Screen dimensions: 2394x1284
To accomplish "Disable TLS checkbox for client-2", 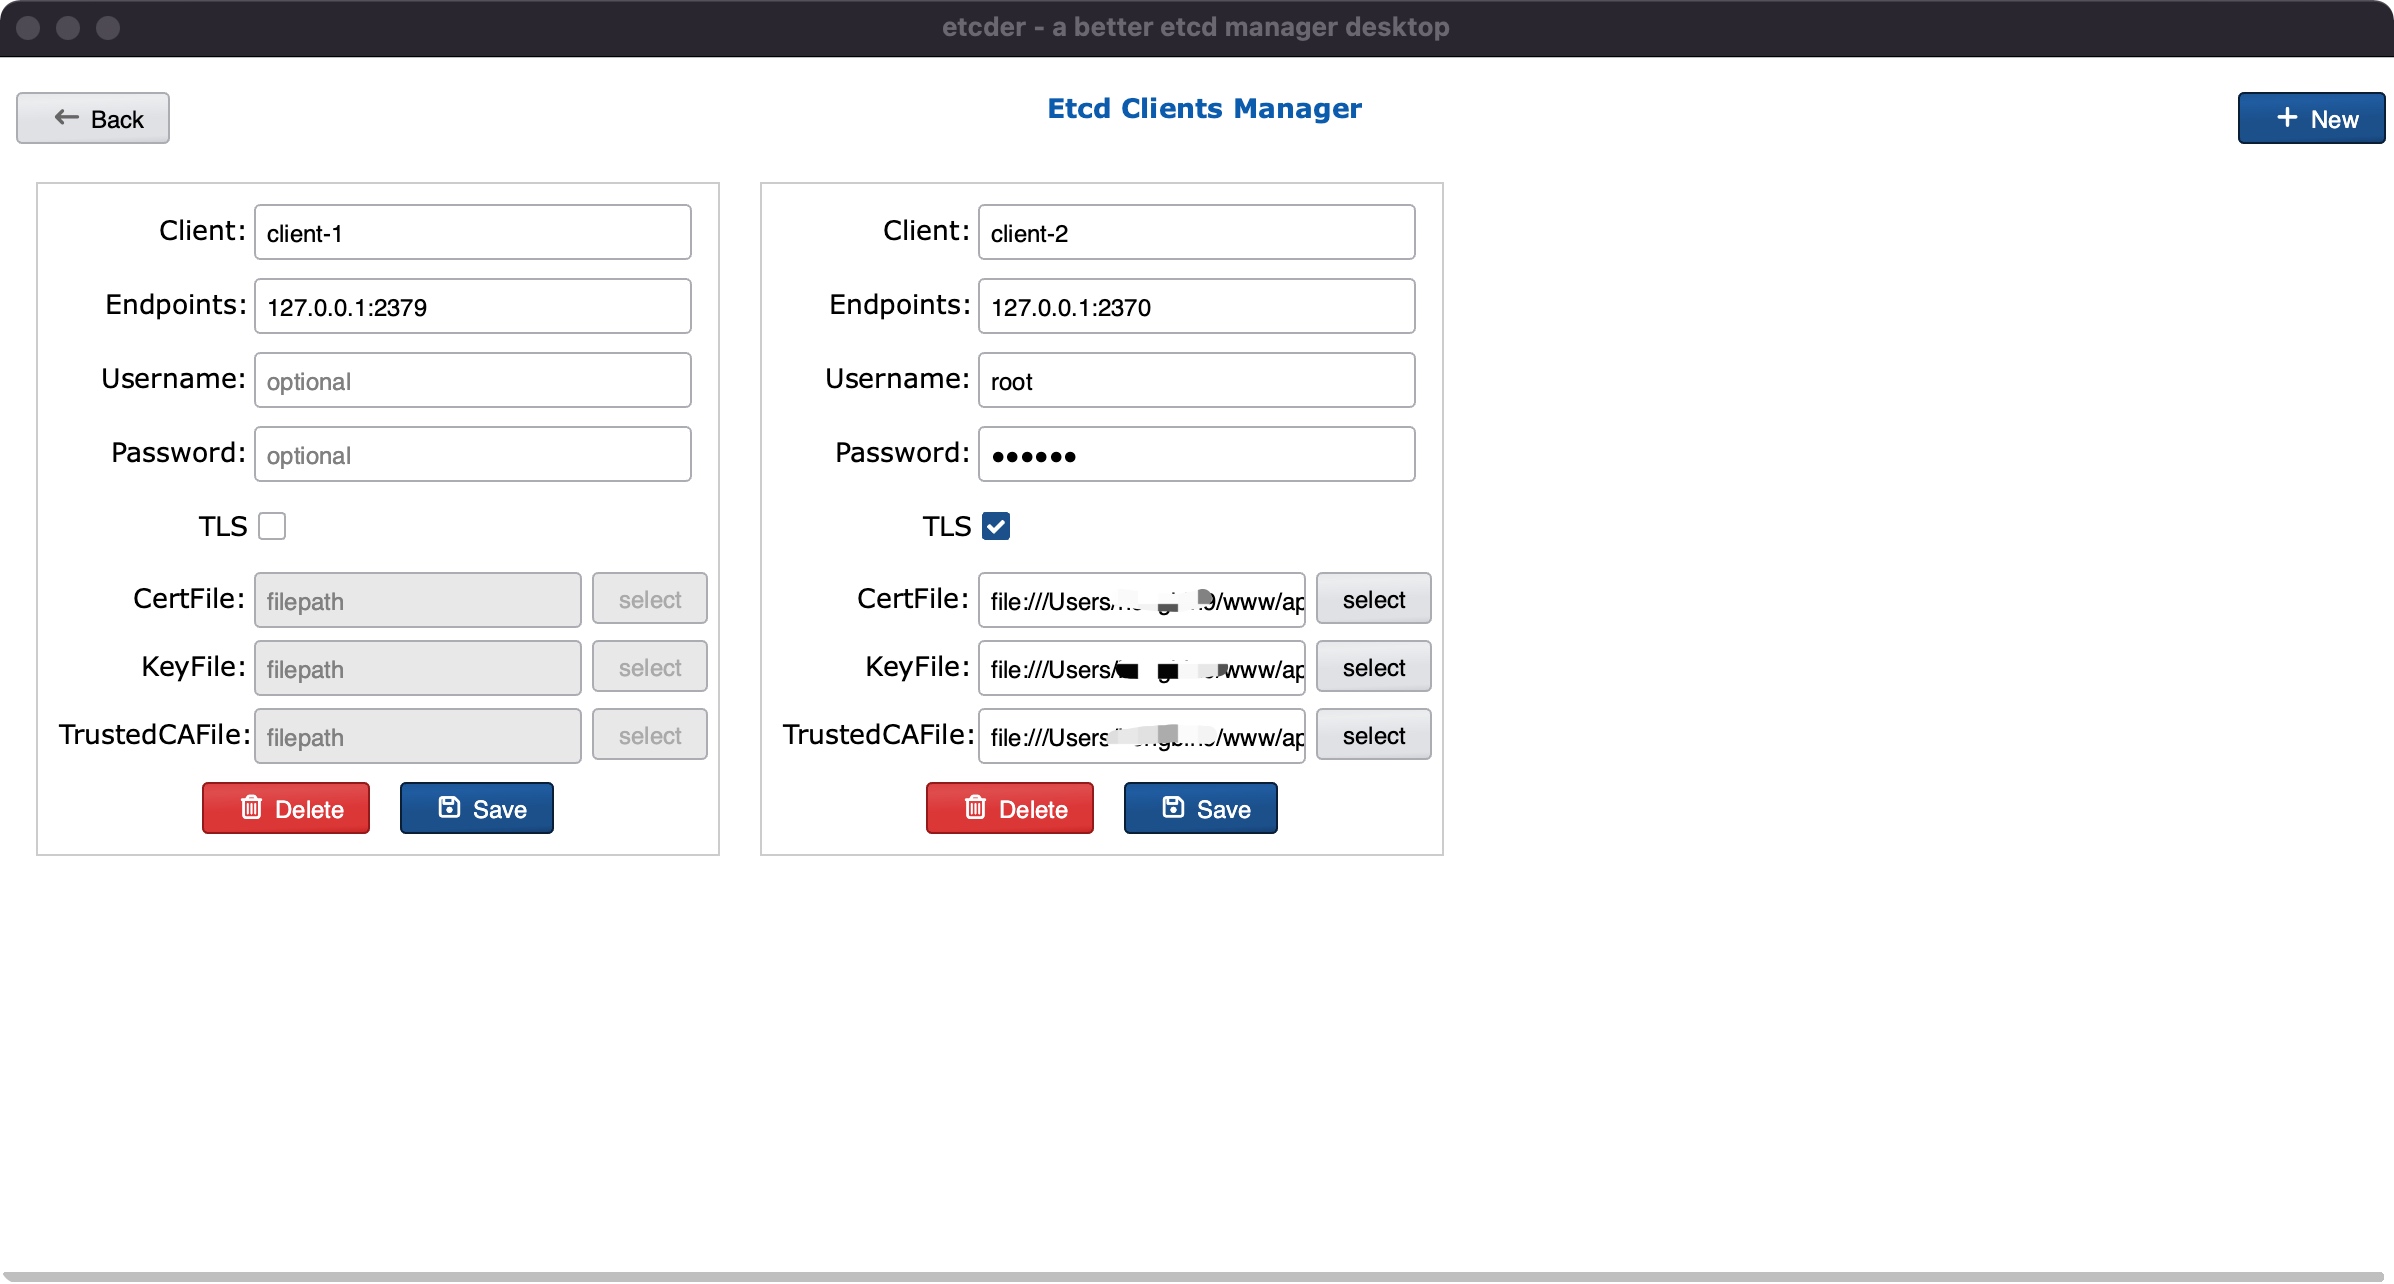I will (996, 526).
